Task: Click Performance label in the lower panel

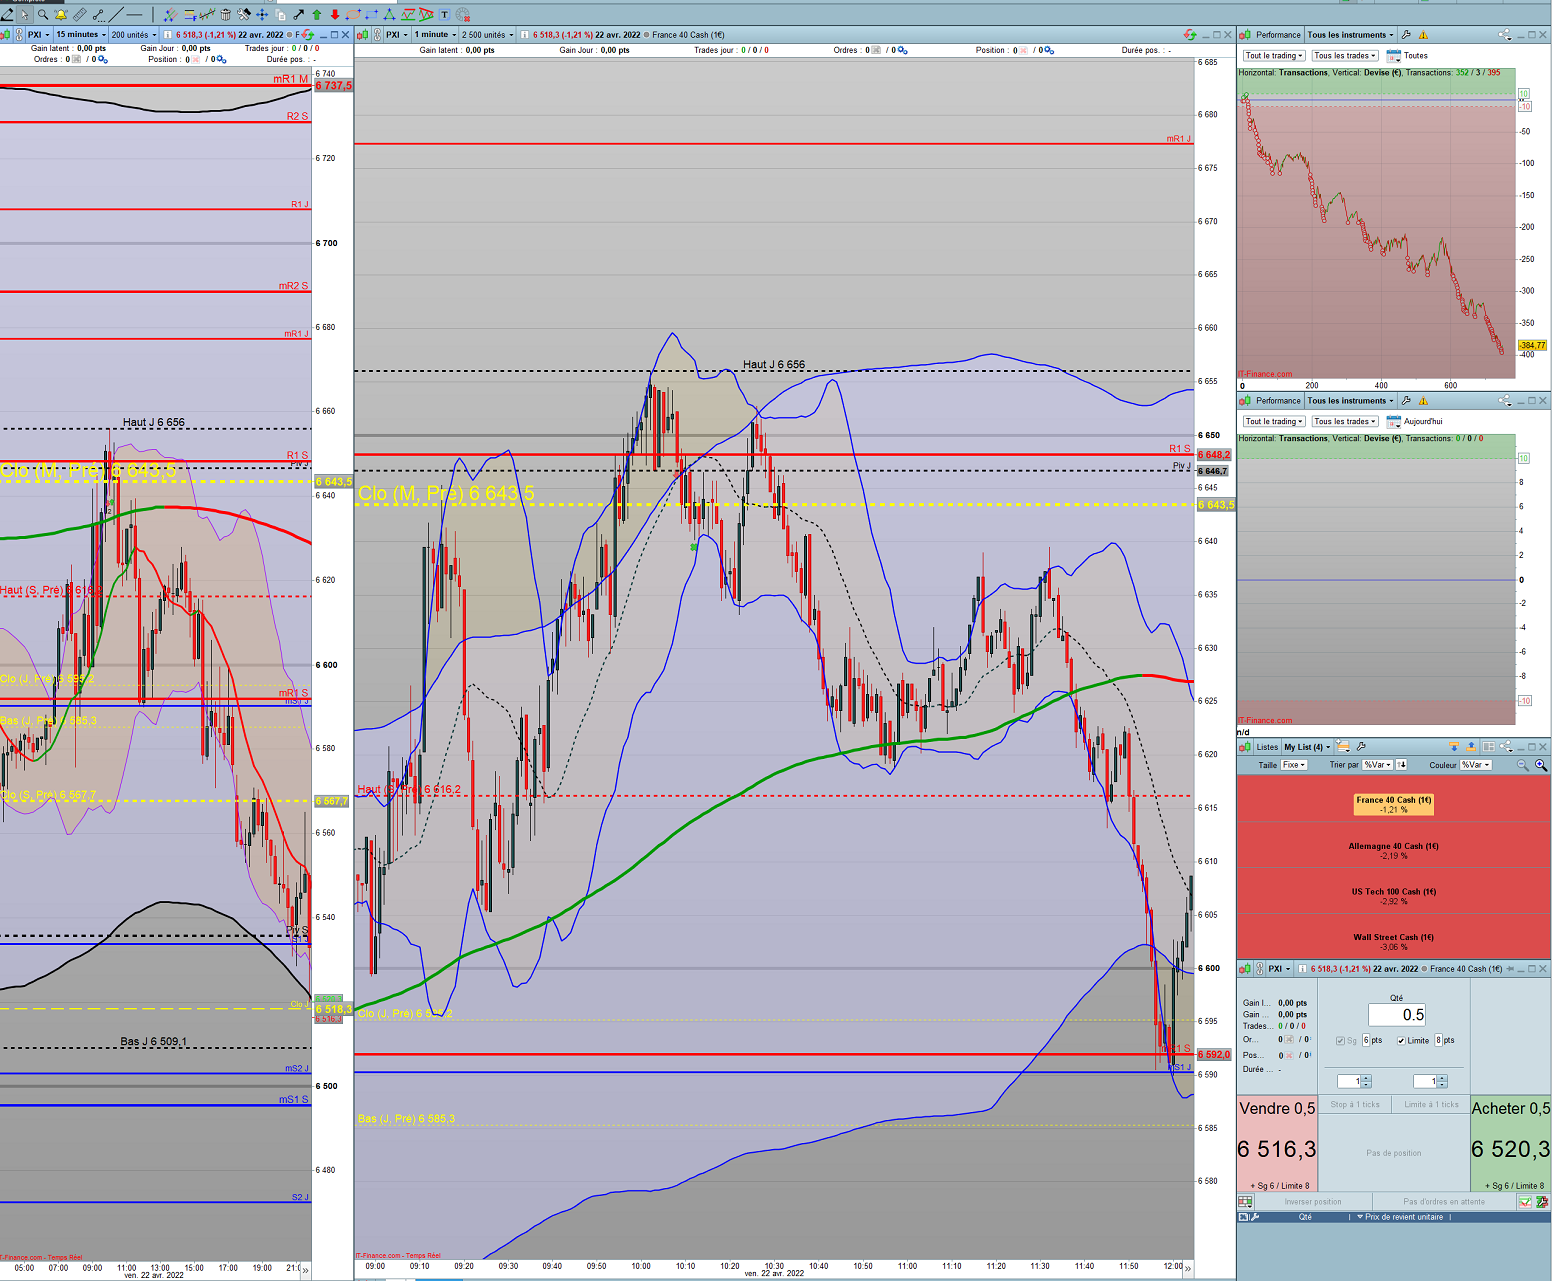Action: click(1278, 401)
